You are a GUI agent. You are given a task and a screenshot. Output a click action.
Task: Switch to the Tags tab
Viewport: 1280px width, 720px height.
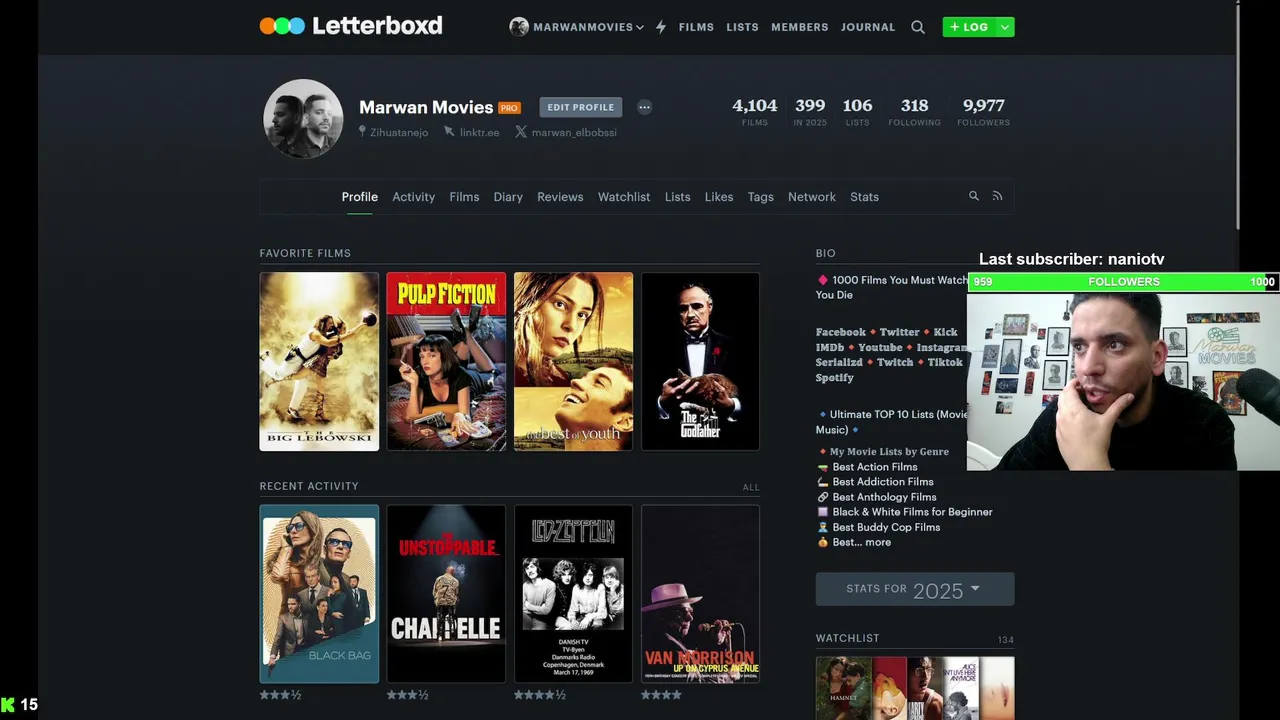pos(761,197)
